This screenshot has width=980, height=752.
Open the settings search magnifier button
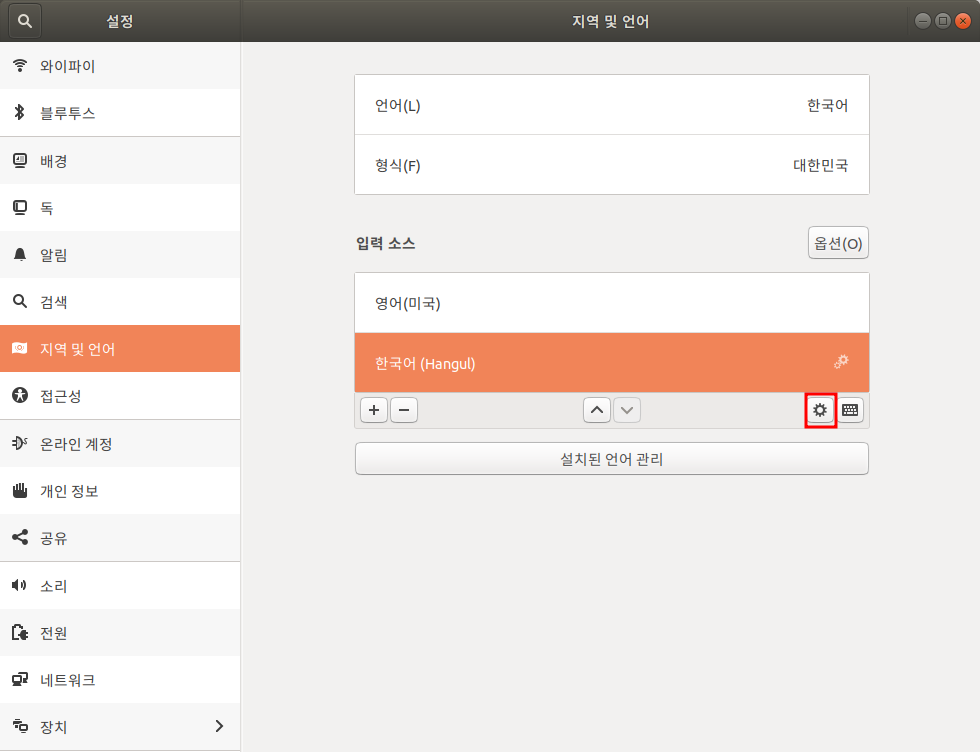[24, 21]
